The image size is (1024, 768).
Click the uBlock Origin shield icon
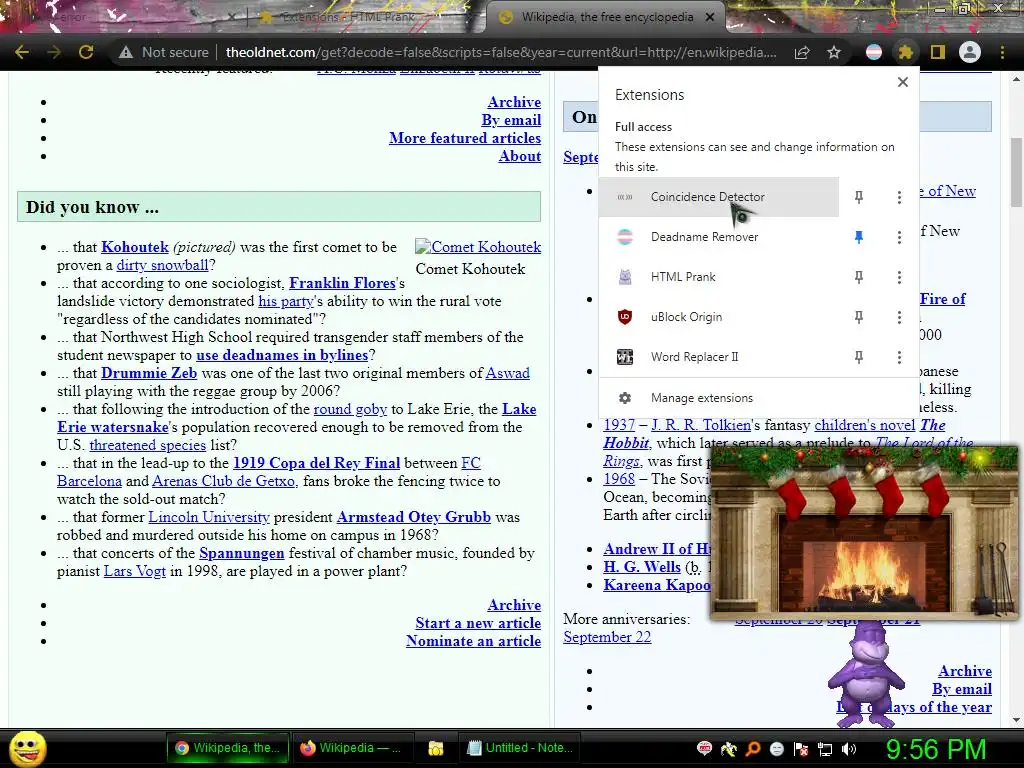pyautogui.click(x=625, y=317)
